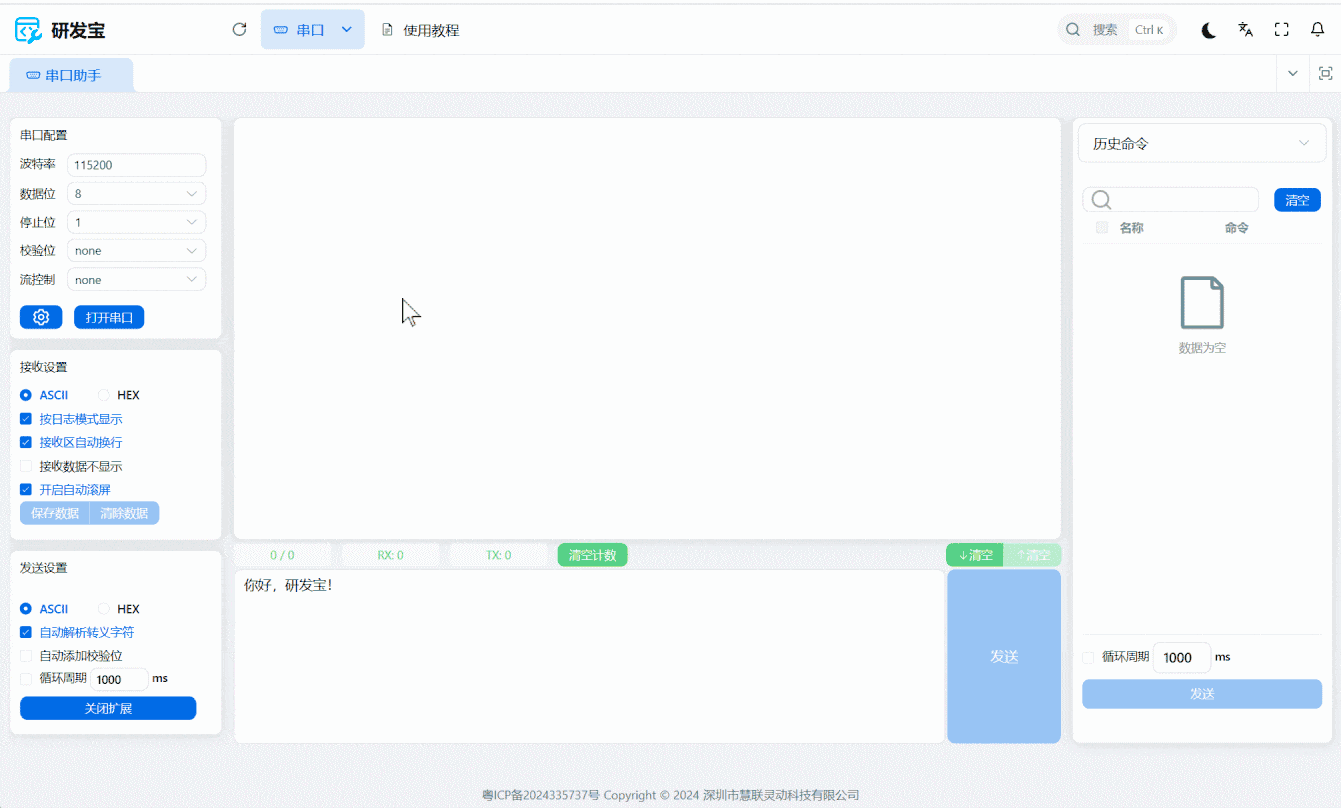This screenshot has width=1341, height=808.
Task: Open the 校验位 dropdown
Action: point(136,251)
